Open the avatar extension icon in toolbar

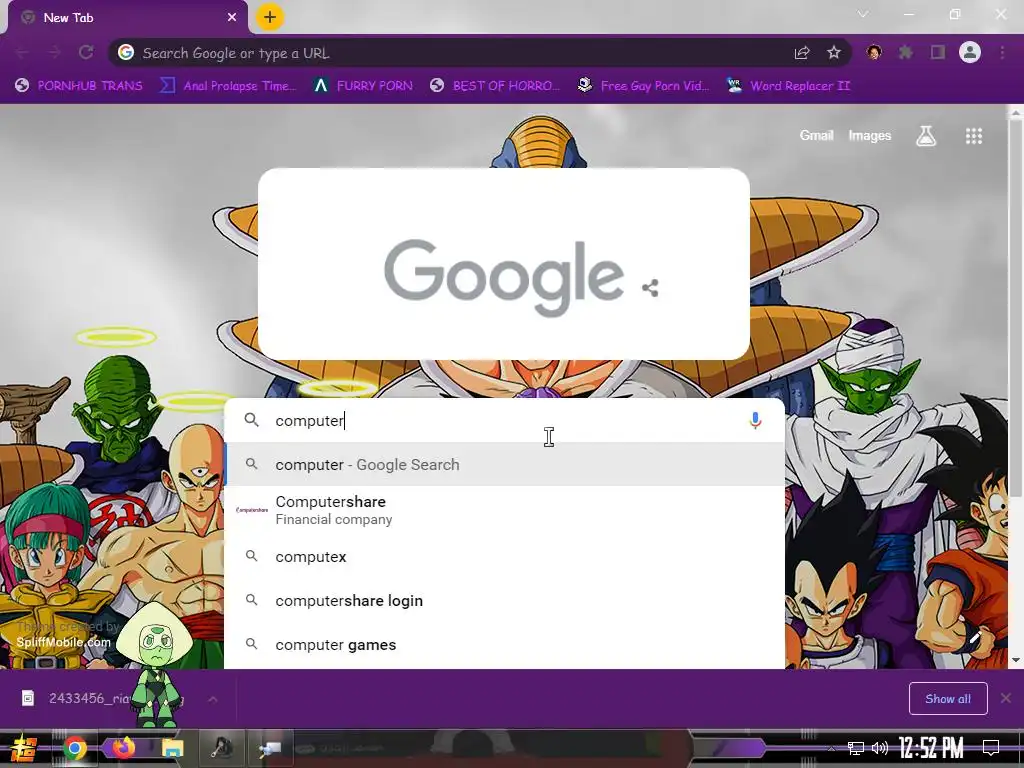(x=874, y=52)
